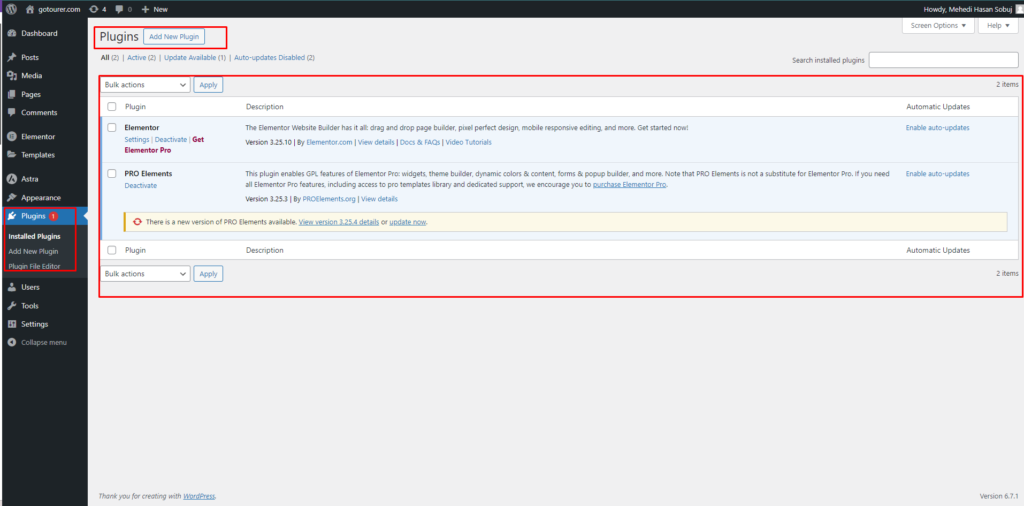Click the Collapse menu arrow icon
This screenshot has height=506, width=1024.
12,342
